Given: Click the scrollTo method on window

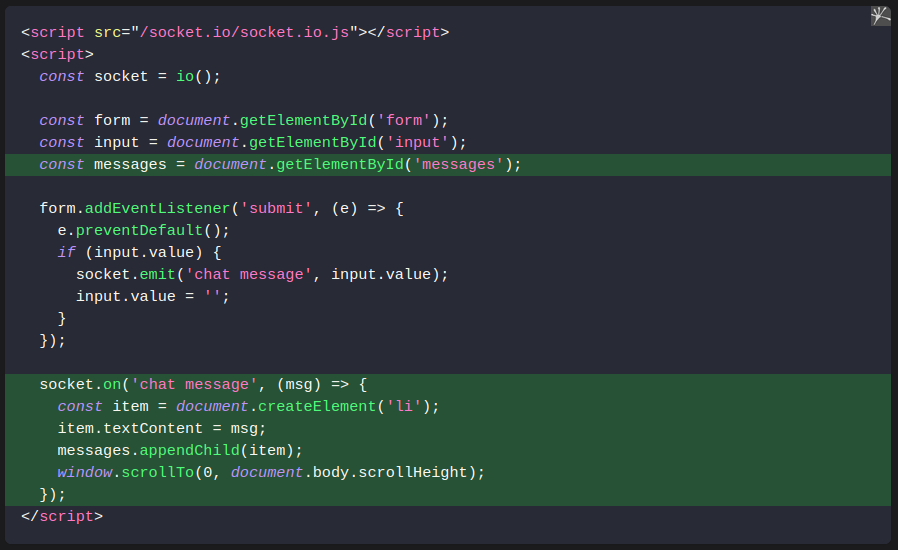Looking at the screenshot, I should pyautogui.click(x=157, y=472).
